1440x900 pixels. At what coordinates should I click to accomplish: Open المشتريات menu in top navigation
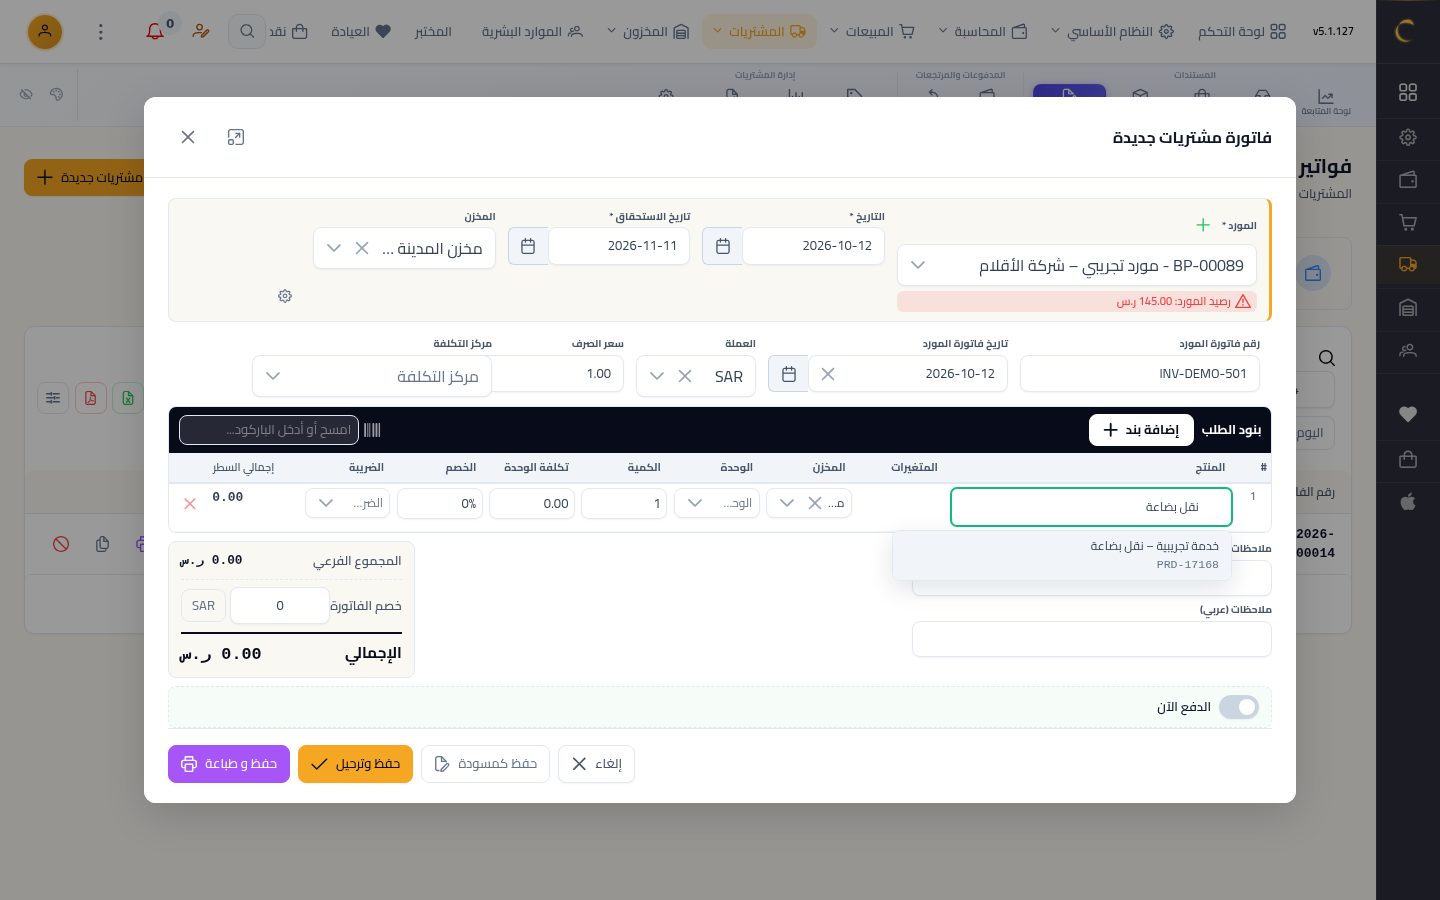[759, 32]
